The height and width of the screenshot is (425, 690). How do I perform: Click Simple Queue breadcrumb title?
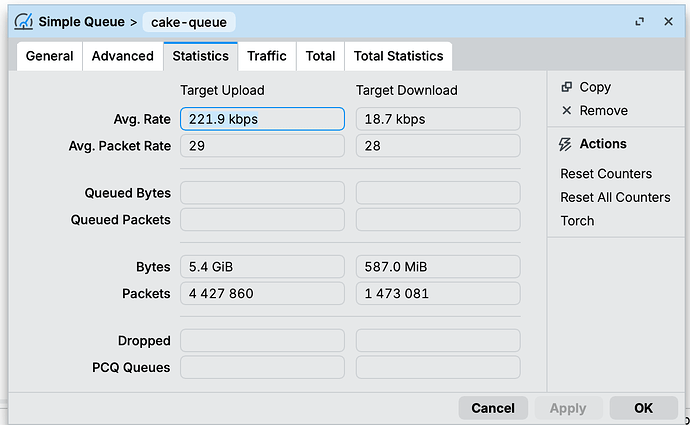81,22
